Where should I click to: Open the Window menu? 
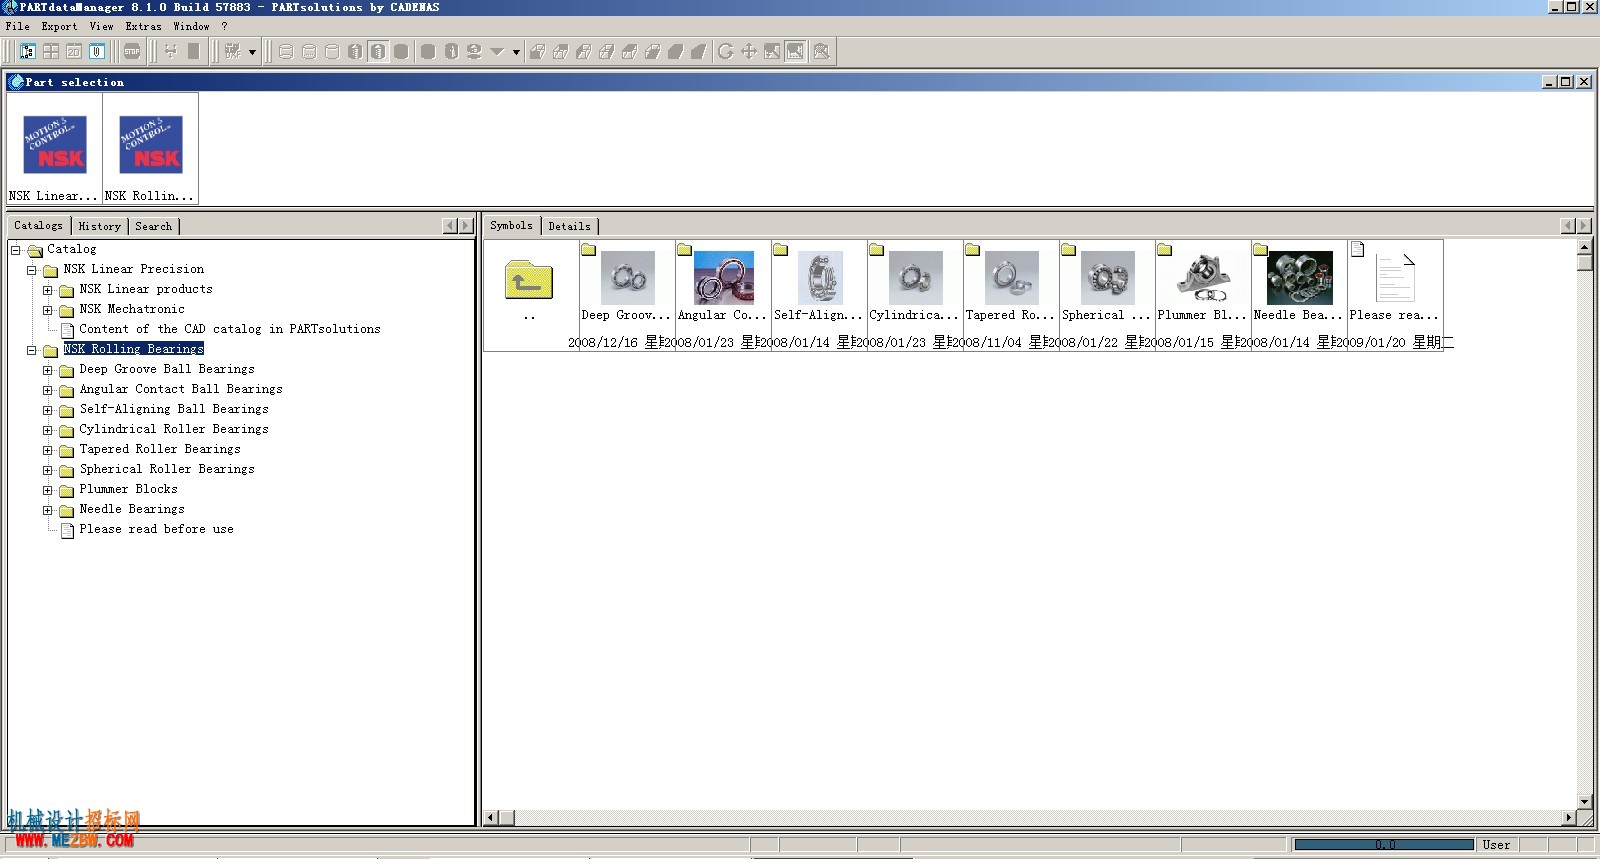pos(191,26)
